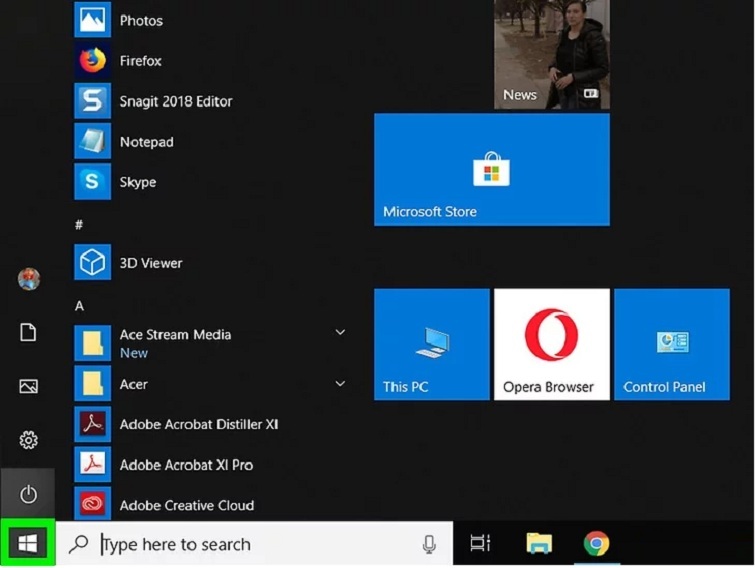Viewport: 755px width, 568px height.
Task: Open Snagit 2018 Editor
Action: pyautogui.click(x=175, y=101)
